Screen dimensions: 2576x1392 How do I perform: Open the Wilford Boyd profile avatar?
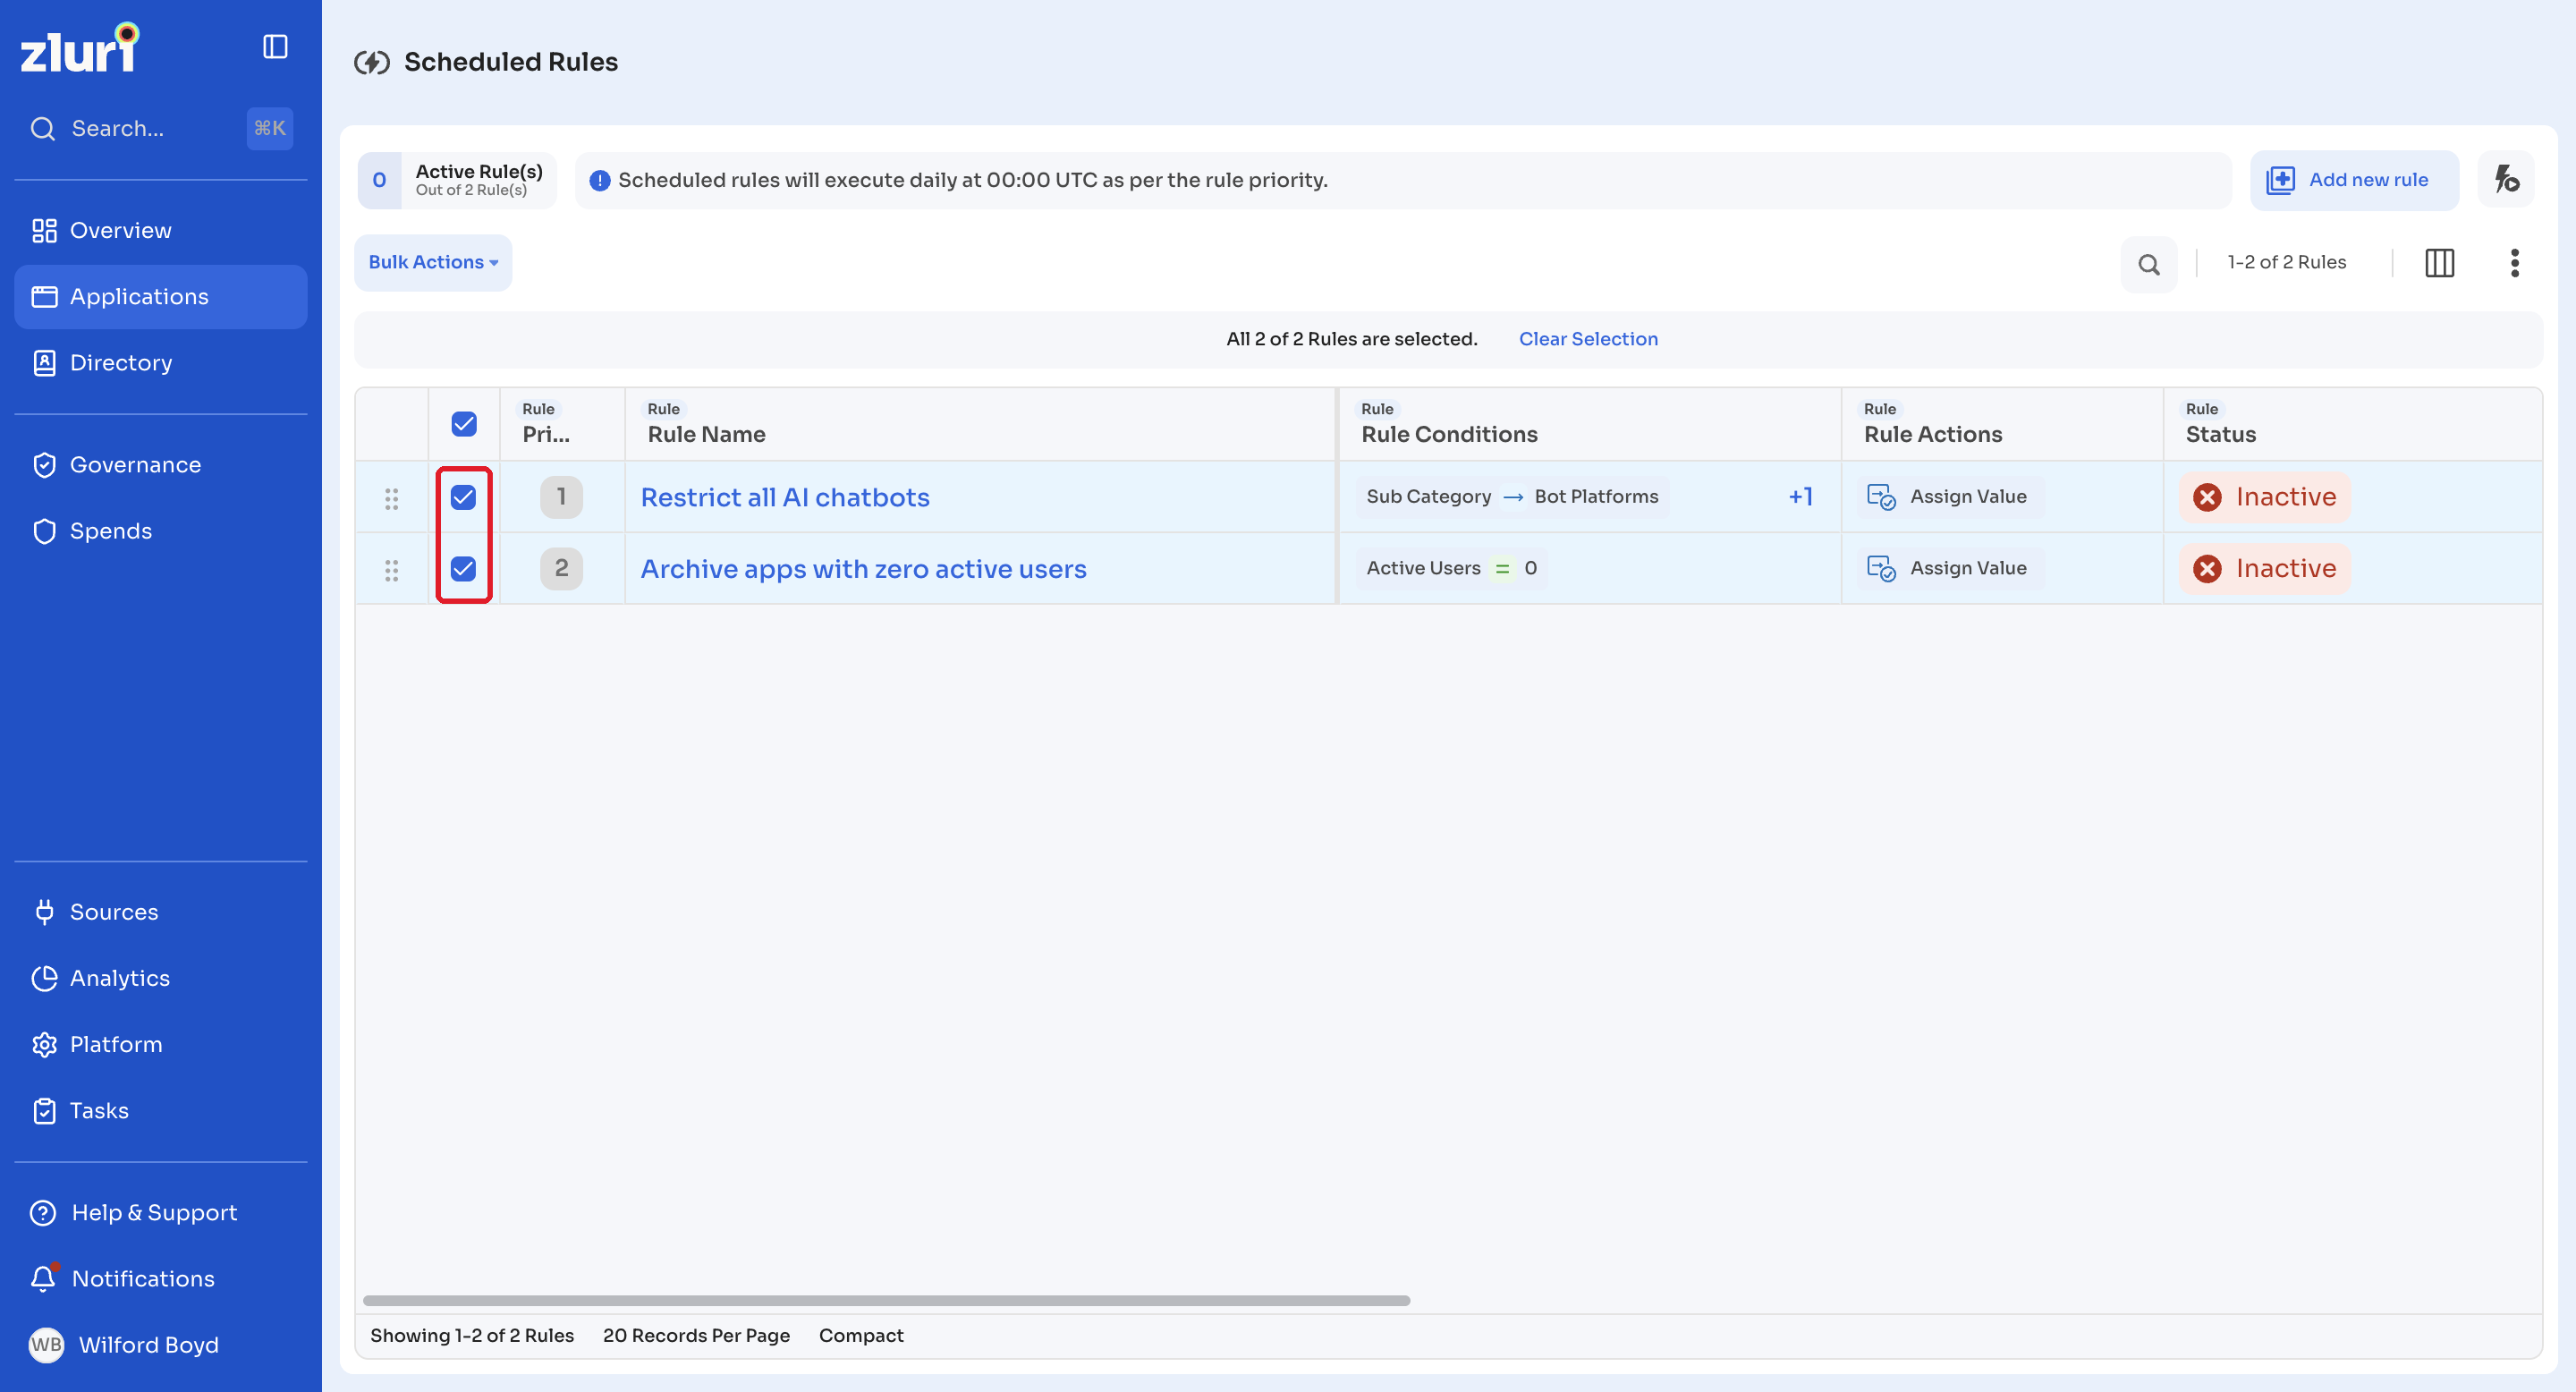(x=46, y=1345)
